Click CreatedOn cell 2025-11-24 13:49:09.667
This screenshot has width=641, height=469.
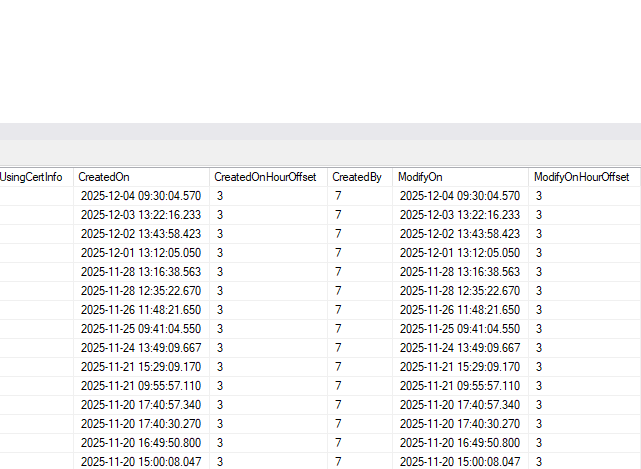141,348
